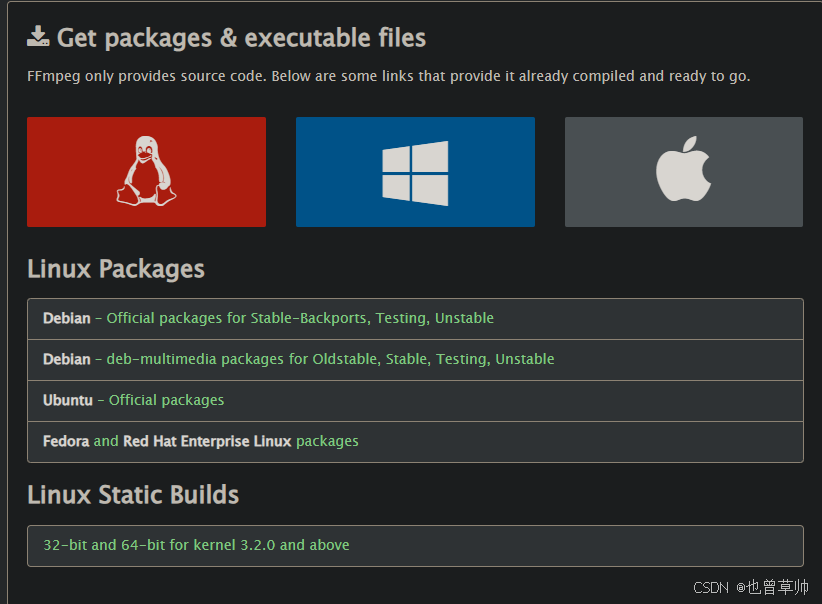
Task: Click the Linux Static Builds heading
Action: point(133,494)
